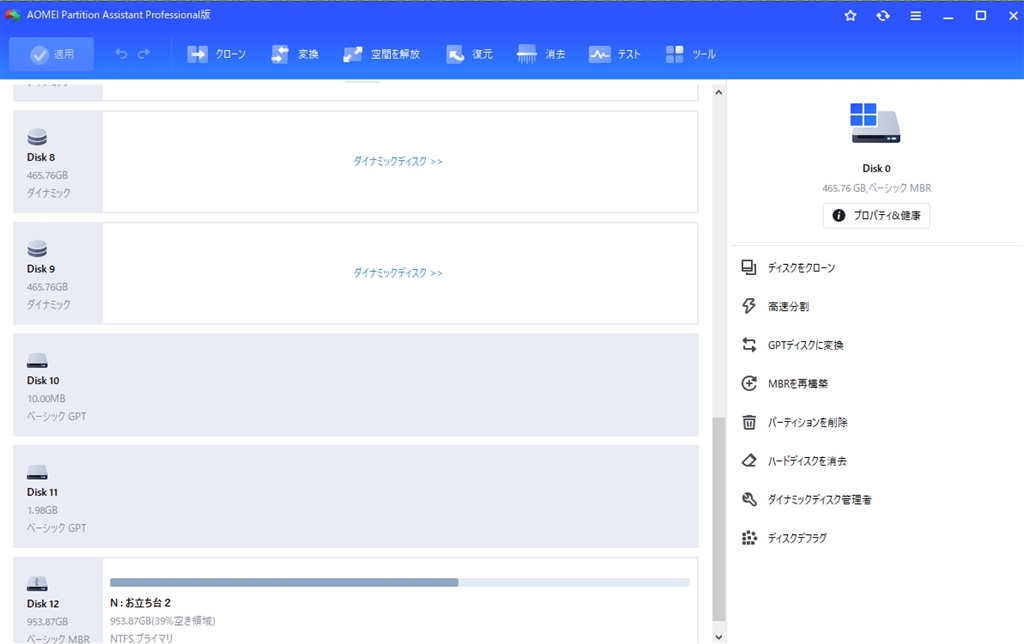Open Disk 8 dynamic disk link
This screenshot has width=1024, height=644.
click(x=398, y=161)
